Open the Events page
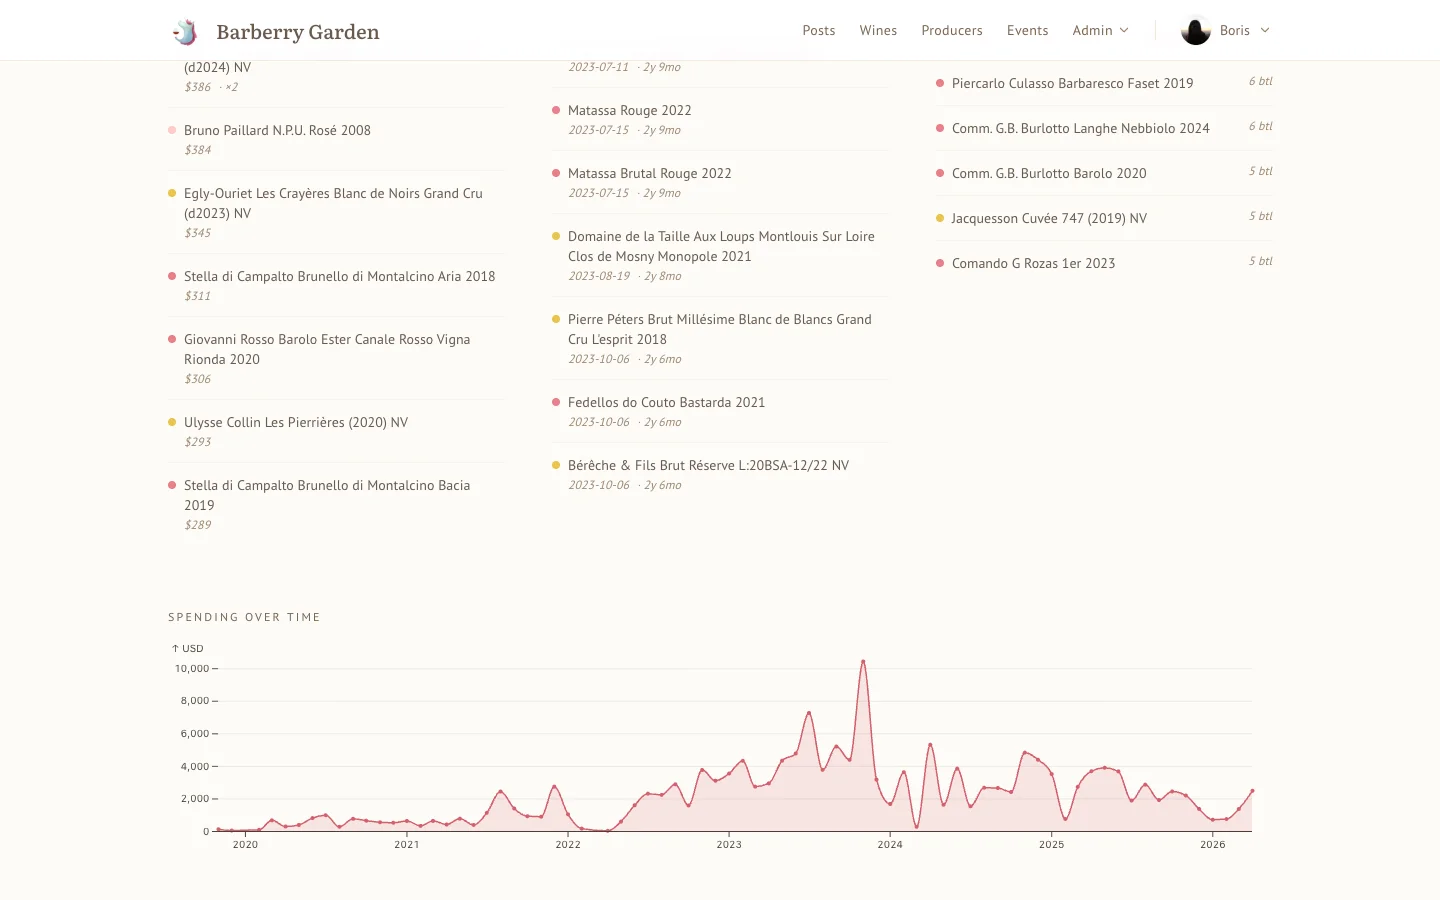 click(x=1027, y=30)
